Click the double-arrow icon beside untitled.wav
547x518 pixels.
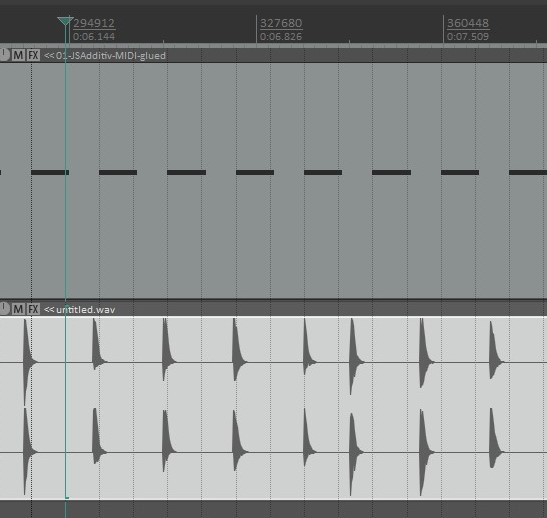[x=49, y=309]
